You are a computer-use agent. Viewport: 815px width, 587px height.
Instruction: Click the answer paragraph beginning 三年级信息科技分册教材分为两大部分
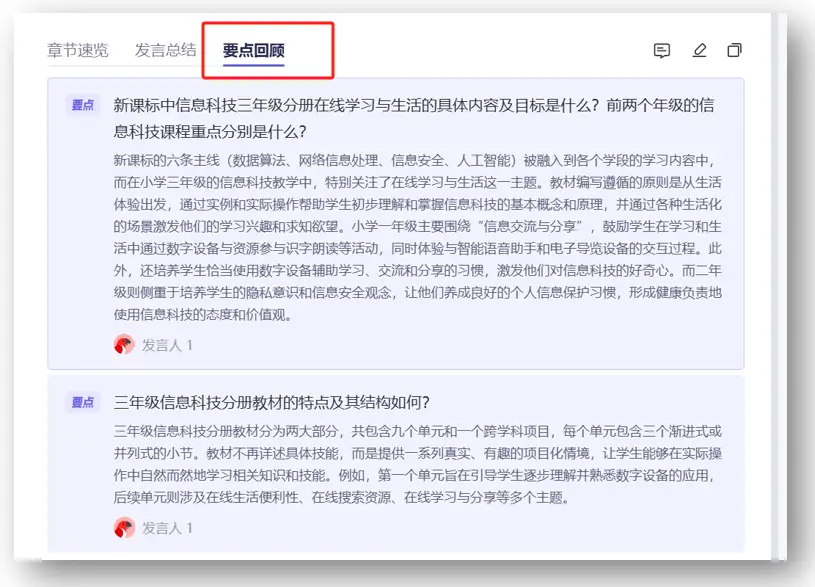click(x=418, y=464)
